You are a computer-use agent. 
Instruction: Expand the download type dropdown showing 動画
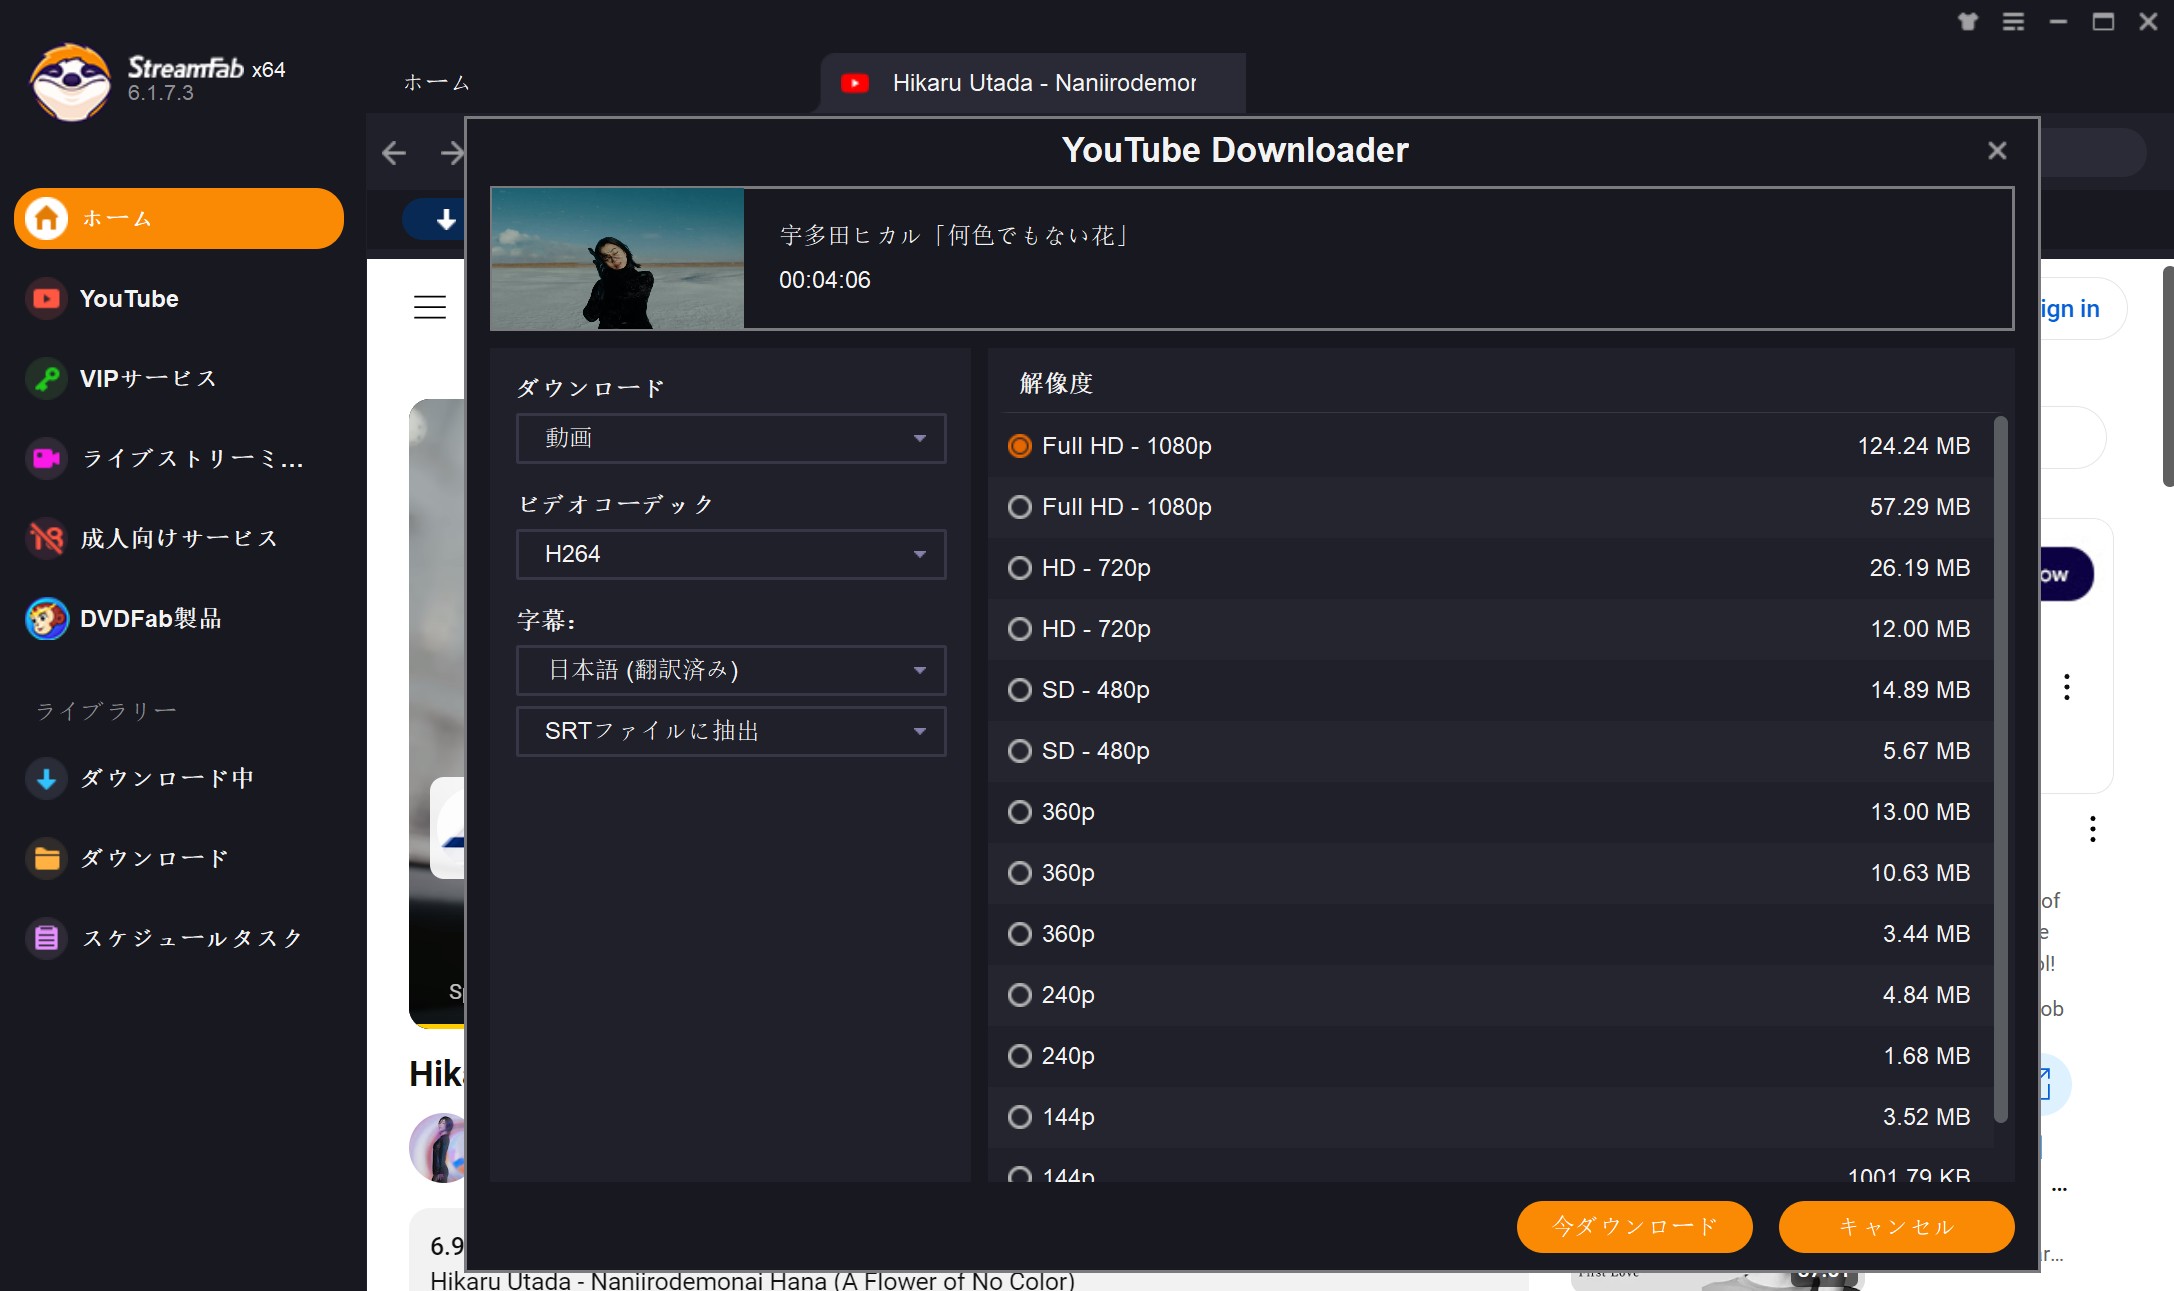click(730, 438)
